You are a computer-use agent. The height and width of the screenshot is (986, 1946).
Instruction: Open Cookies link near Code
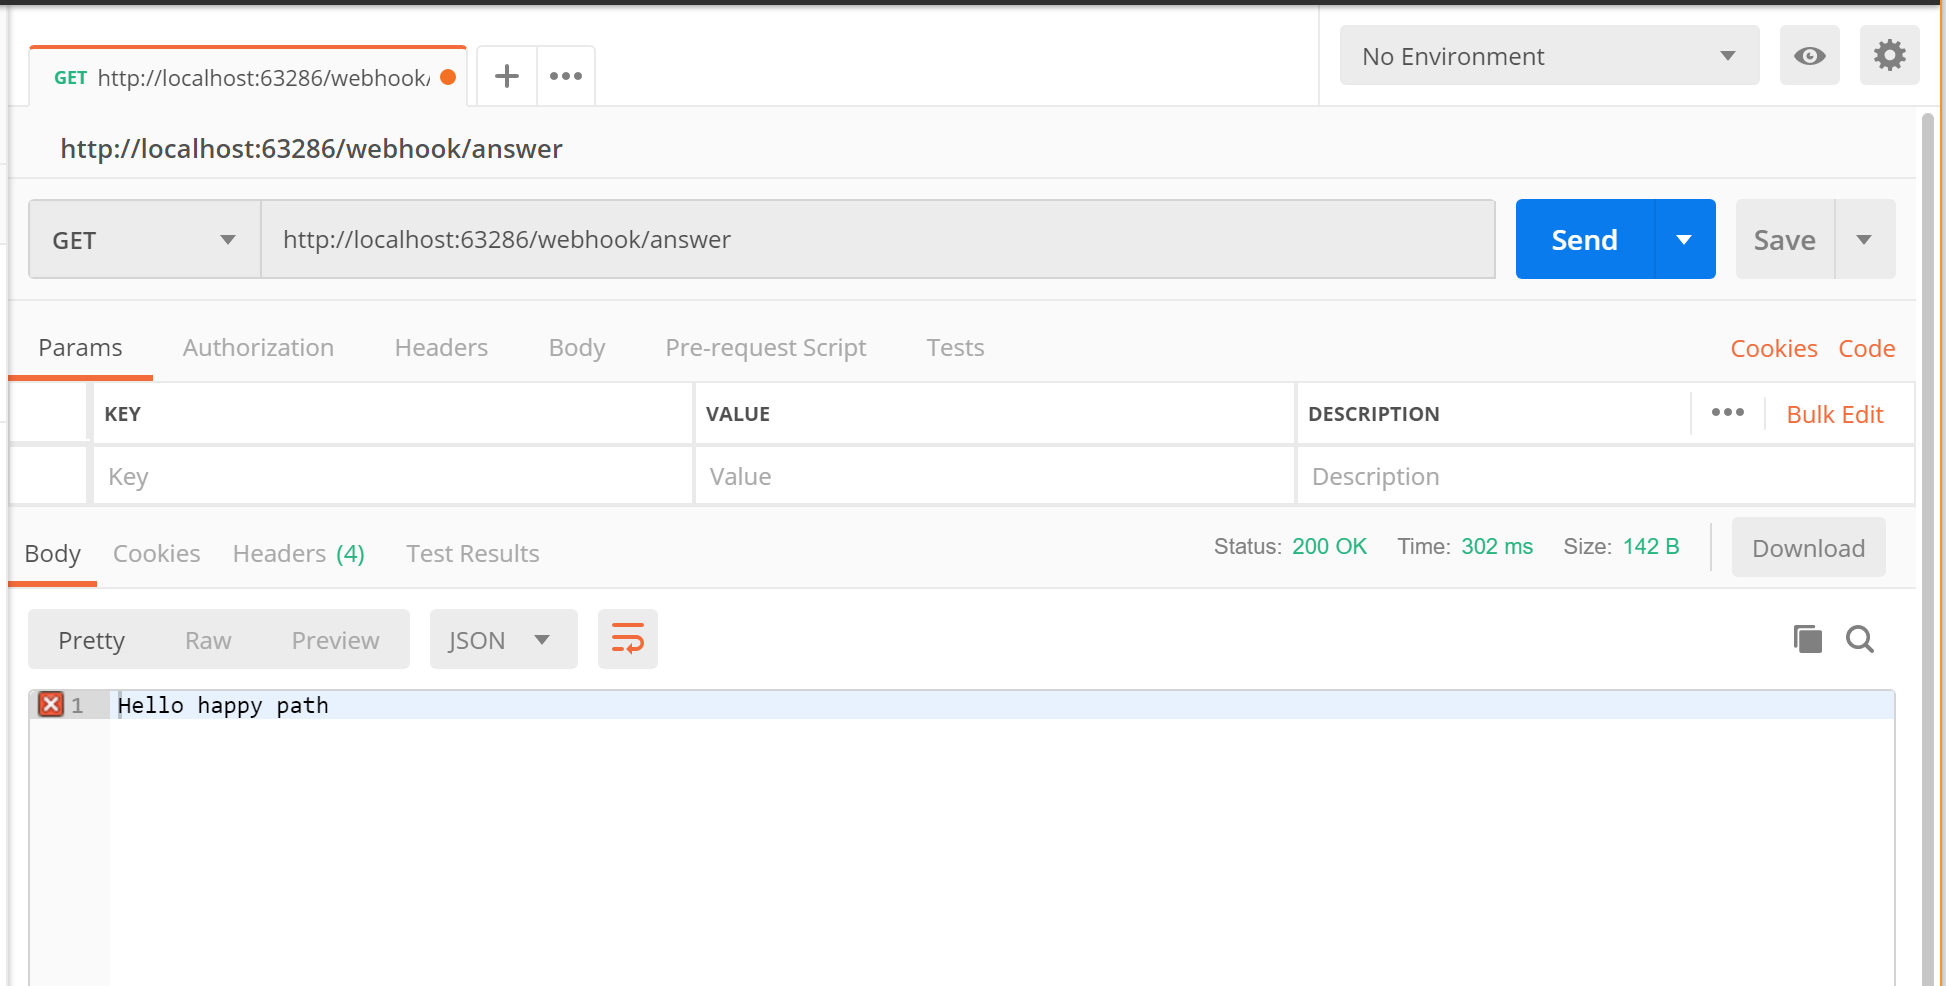1774,349
